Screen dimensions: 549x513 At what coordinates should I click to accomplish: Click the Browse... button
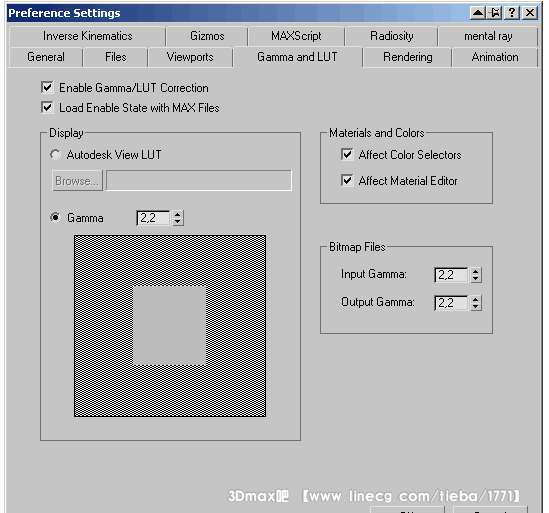77,181
